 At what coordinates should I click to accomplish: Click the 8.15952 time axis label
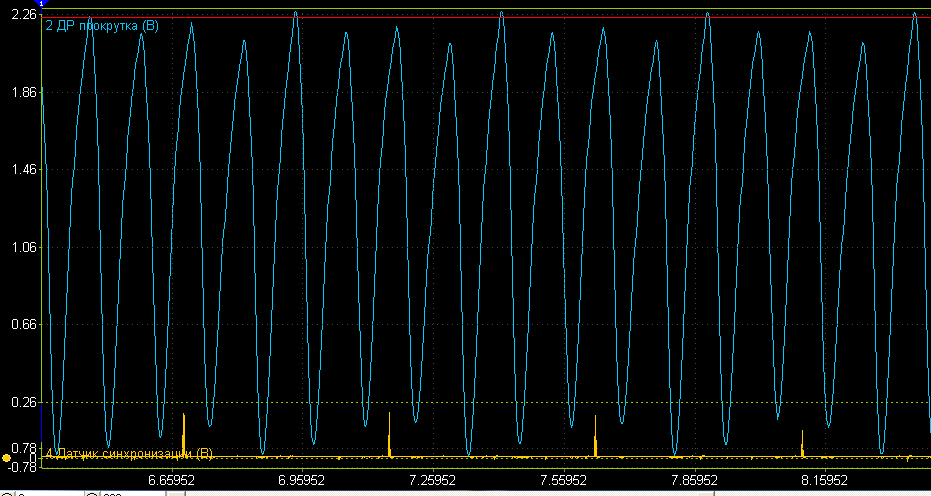825,480
